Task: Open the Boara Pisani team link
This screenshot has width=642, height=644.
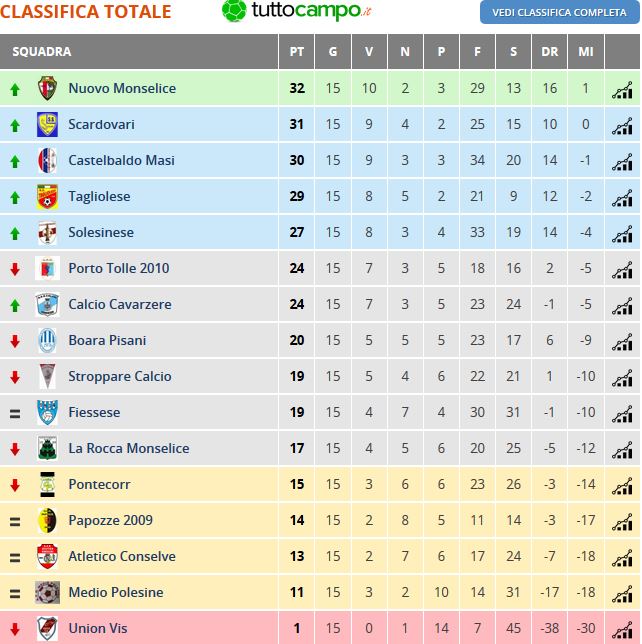Action: click(107, 340)
